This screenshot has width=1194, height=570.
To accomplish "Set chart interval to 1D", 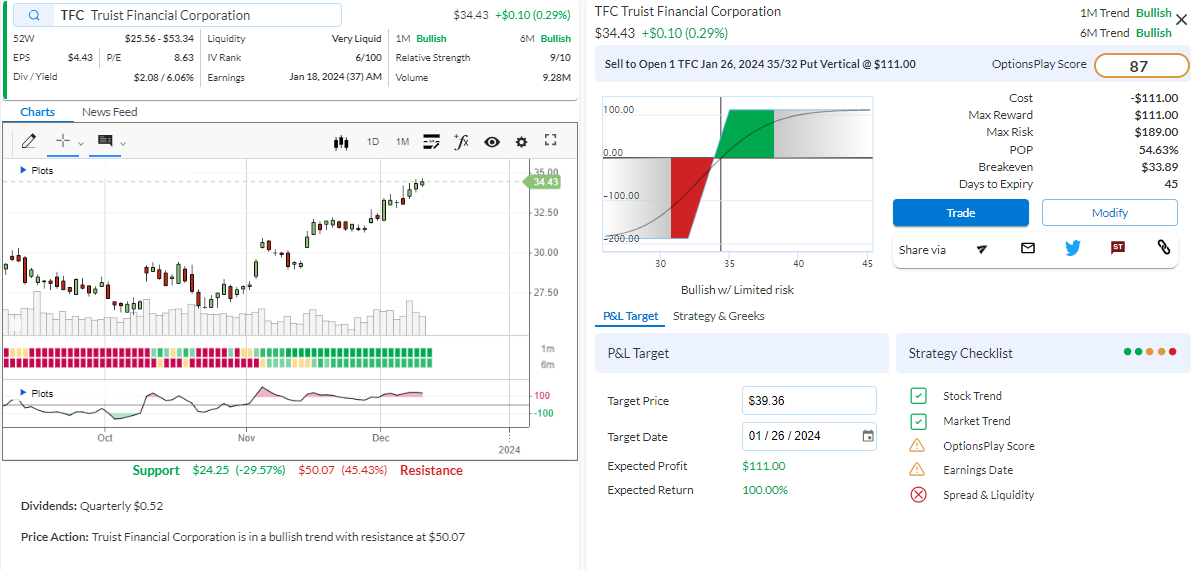I will 373,142.
